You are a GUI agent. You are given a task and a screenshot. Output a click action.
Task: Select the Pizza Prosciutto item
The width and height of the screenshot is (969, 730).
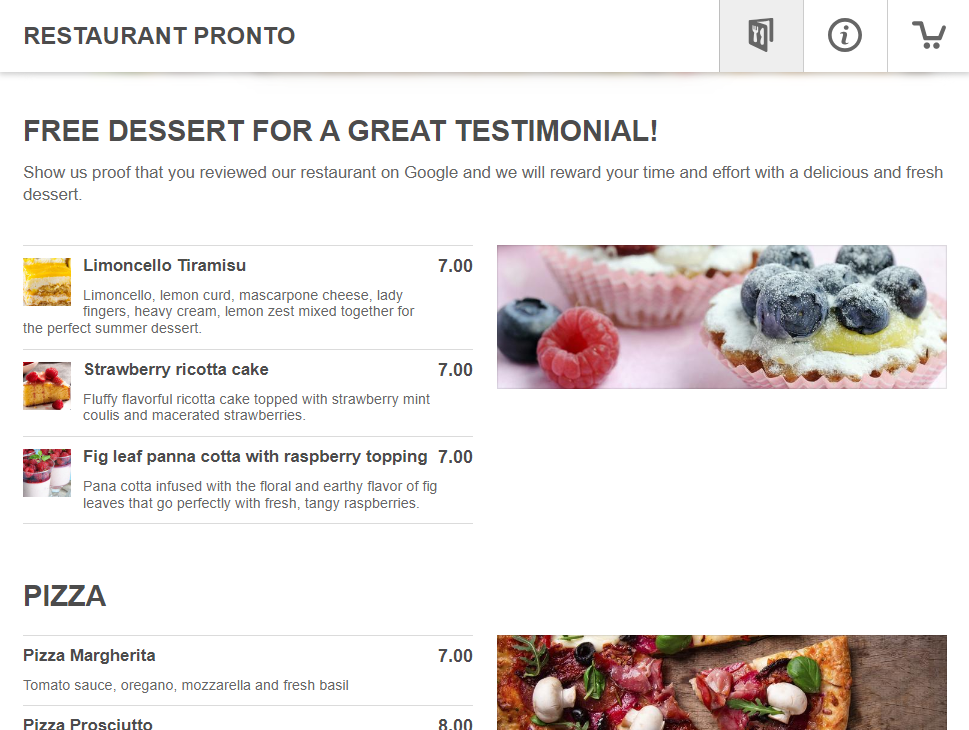[x=248, y=718]
